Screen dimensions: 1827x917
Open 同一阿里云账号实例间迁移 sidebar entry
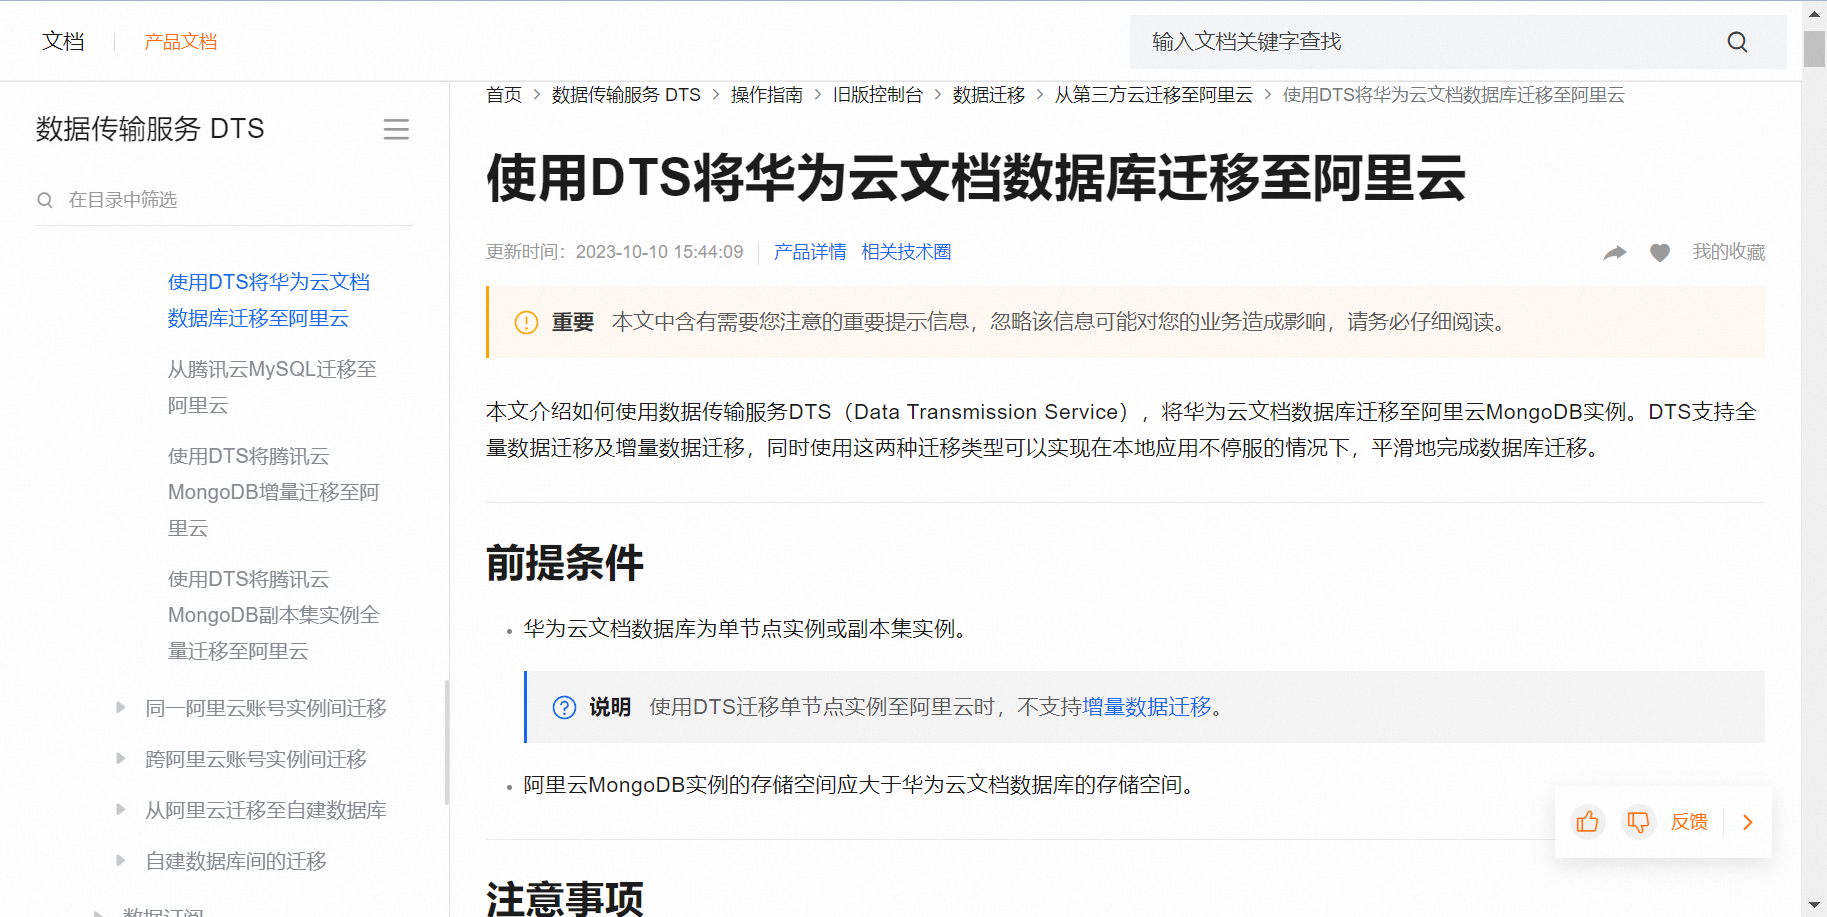[266, 708]
